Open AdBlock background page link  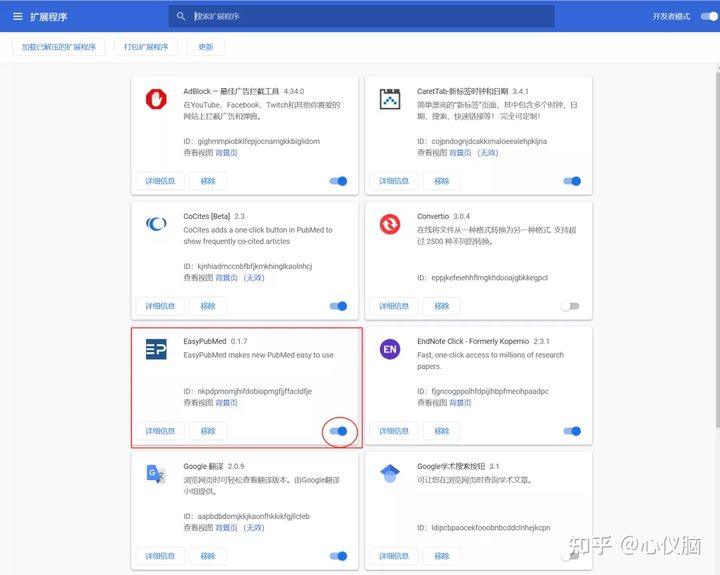(226, 152)
